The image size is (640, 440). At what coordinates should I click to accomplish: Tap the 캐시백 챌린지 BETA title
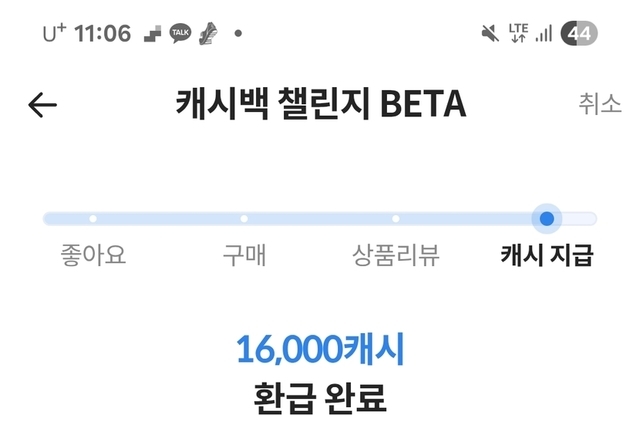(320, 104)
